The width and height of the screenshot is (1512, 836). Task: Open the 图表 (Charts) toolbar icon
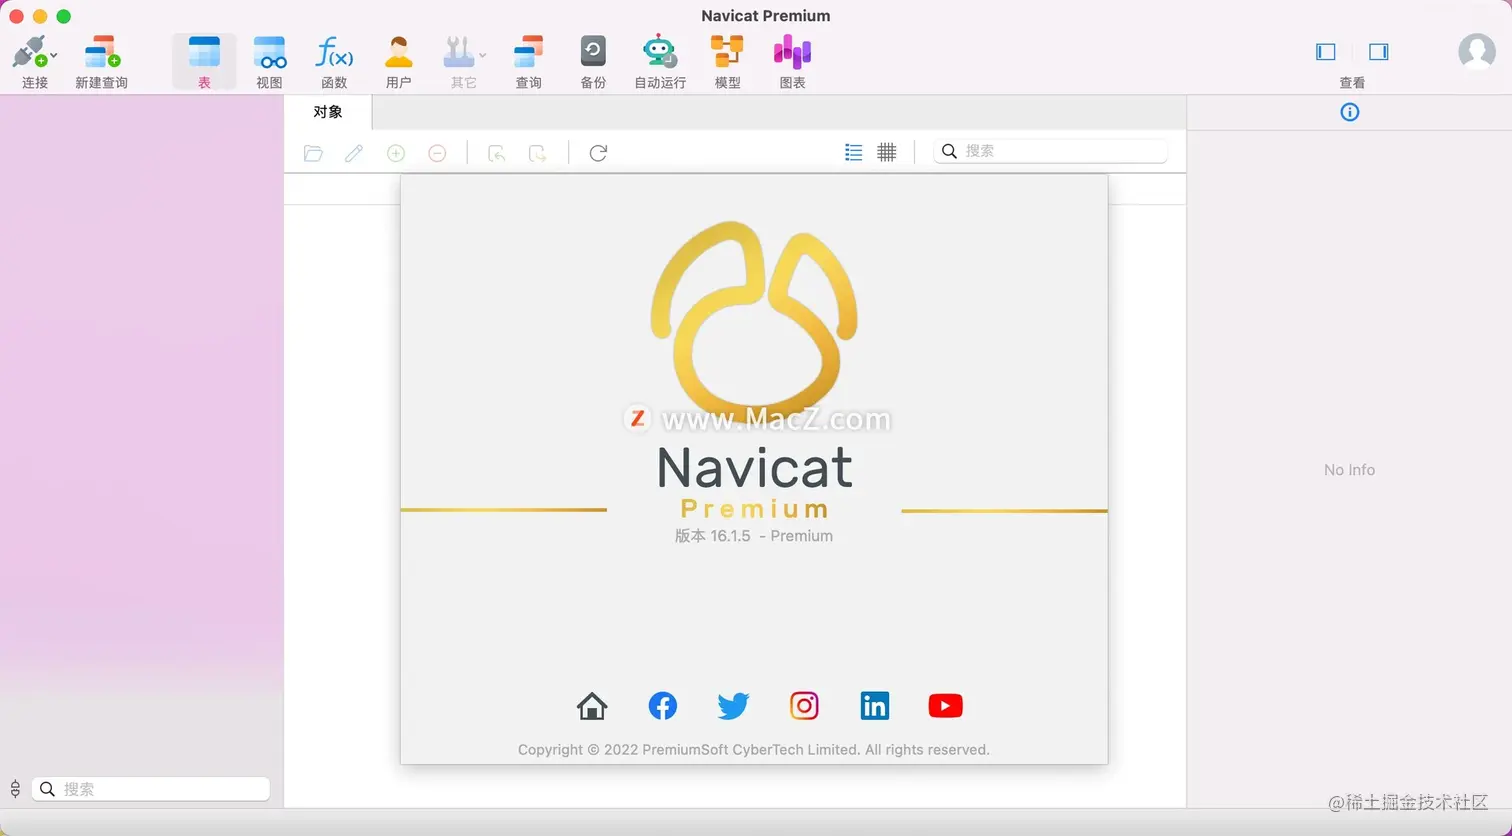coord(792,52)
